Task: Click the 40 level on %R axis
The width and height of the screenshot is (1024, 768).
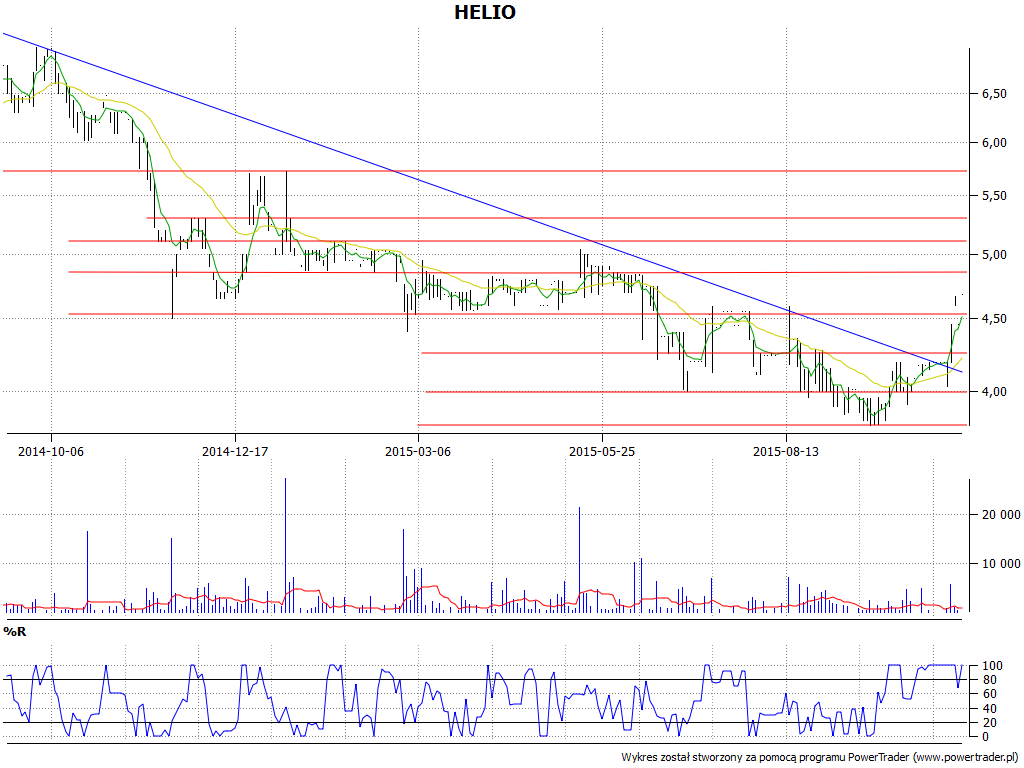Action: click(x=989, y=709)
